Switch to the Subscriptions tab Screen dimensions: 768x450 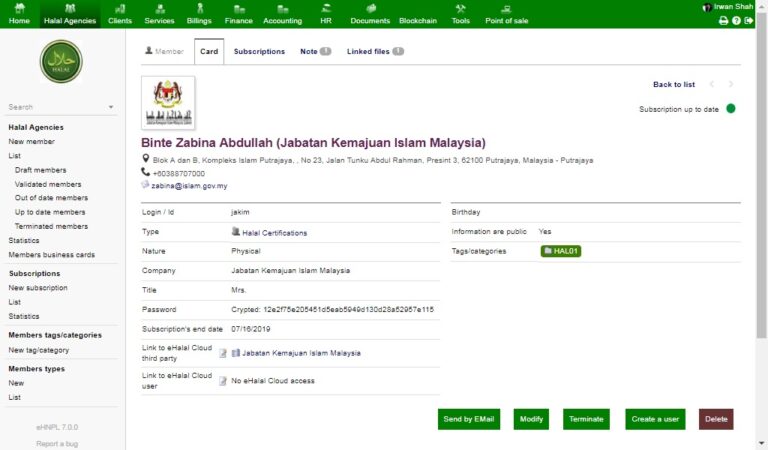click(x=259, y=51)
